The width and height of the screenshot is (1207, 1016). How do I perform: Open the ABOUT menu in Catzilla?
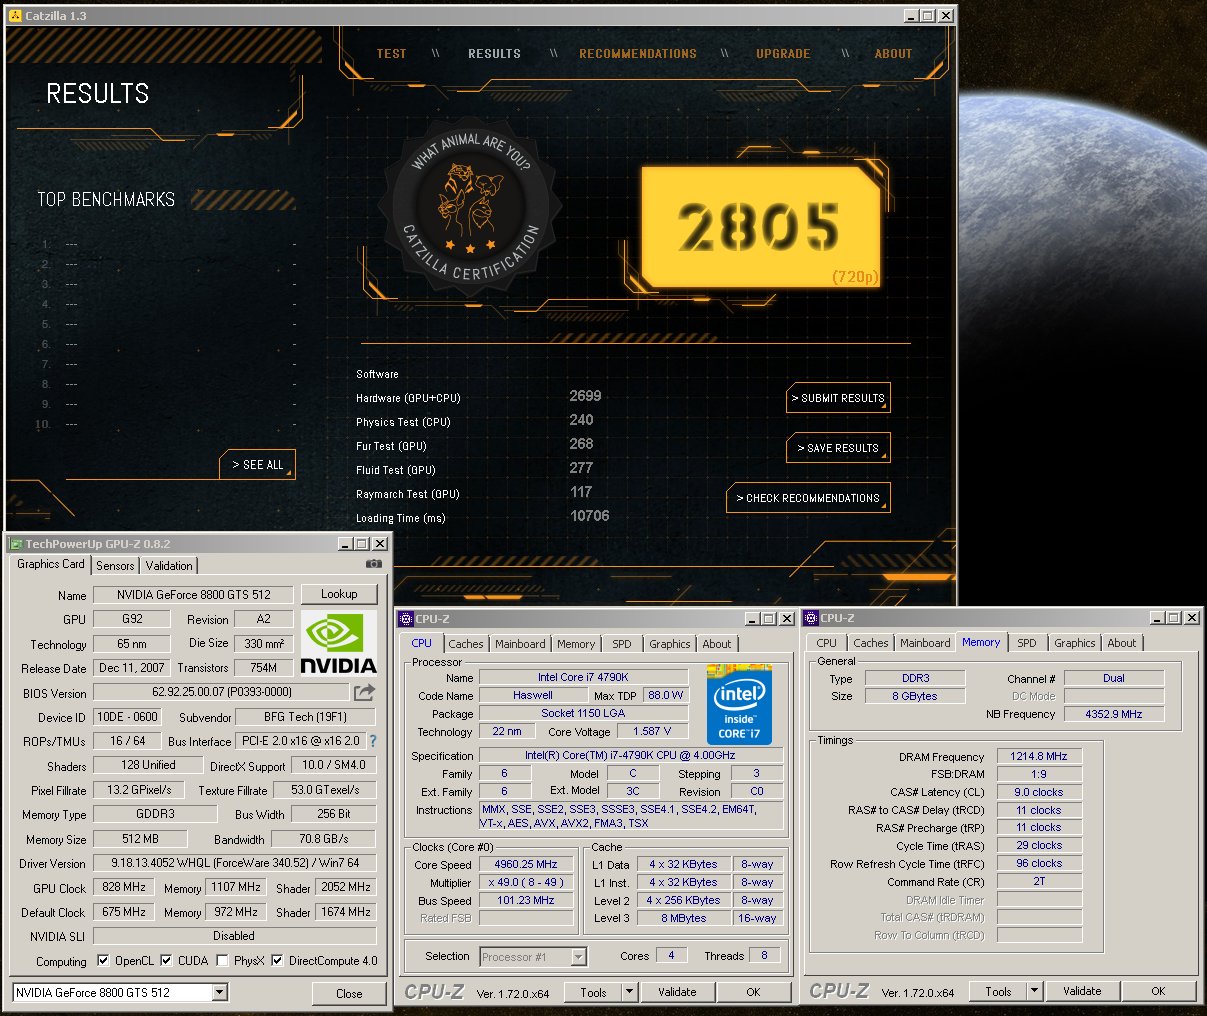893,54
